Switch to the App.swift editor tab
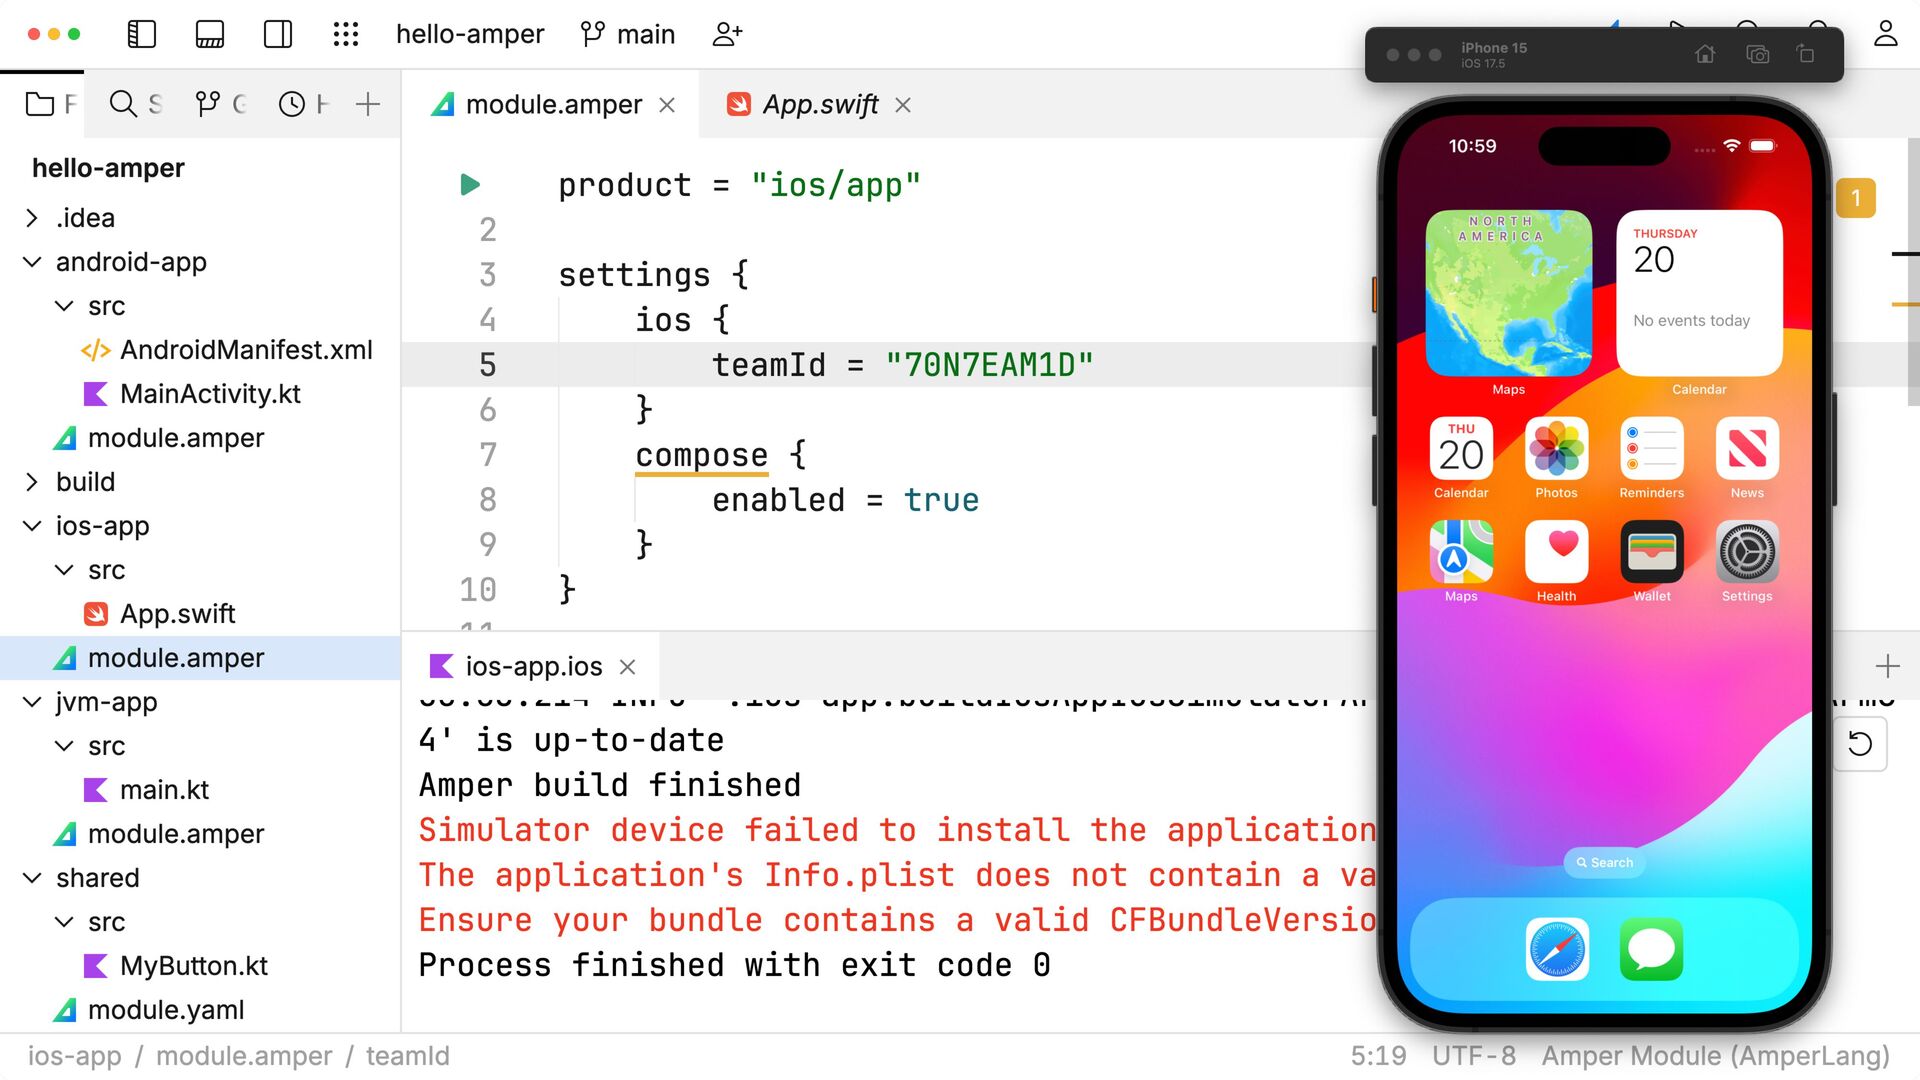The width and height of the screenshot is (1920, 1080). click(820, 104)
